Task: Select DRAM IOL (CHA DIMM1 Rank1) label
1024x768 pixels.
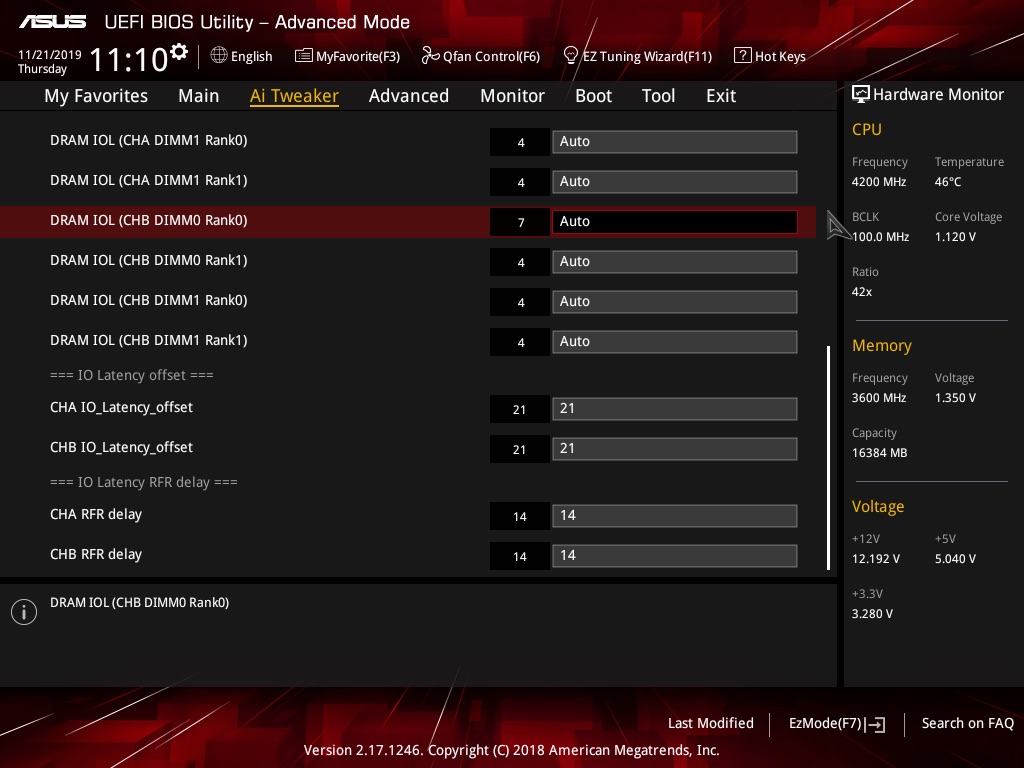Action: (149, 180)
